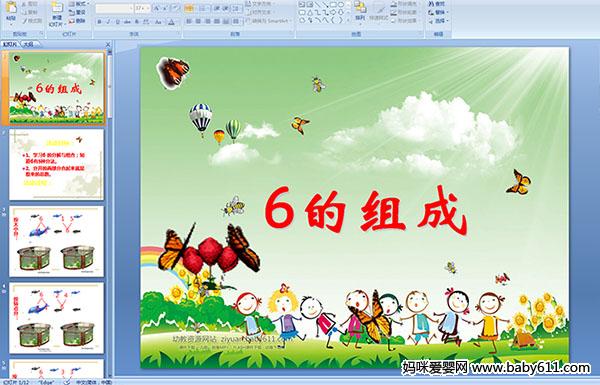
Task: Click the New Slide icon
Action: 57,14
